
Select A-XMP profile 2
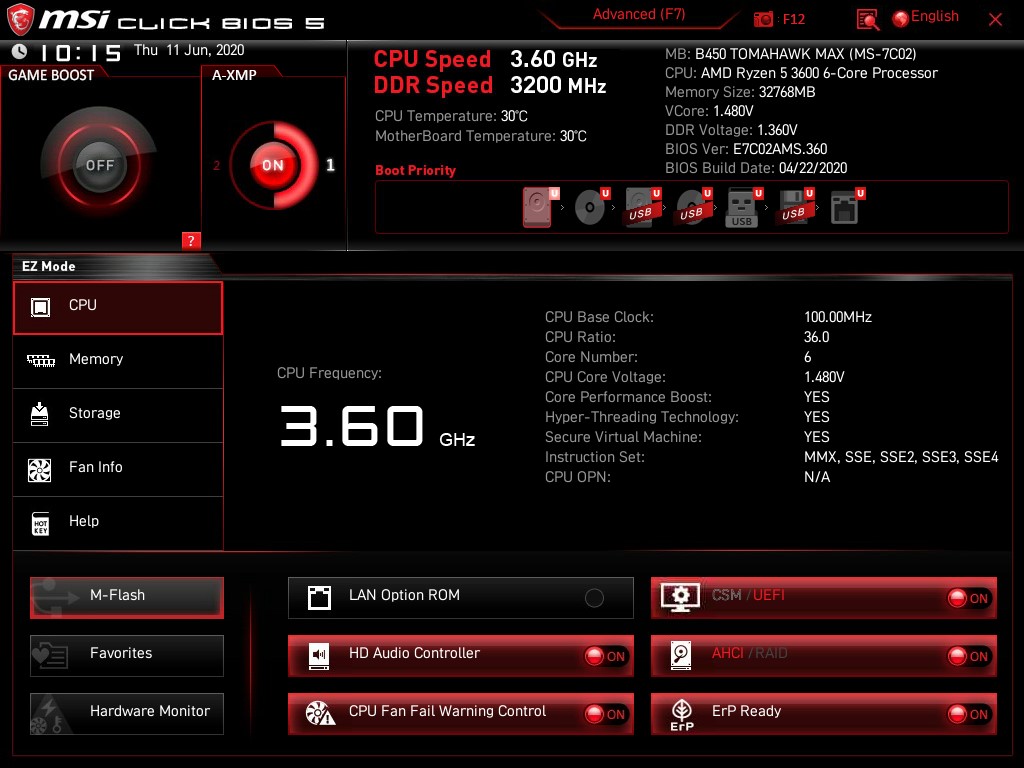coord(217,166)
